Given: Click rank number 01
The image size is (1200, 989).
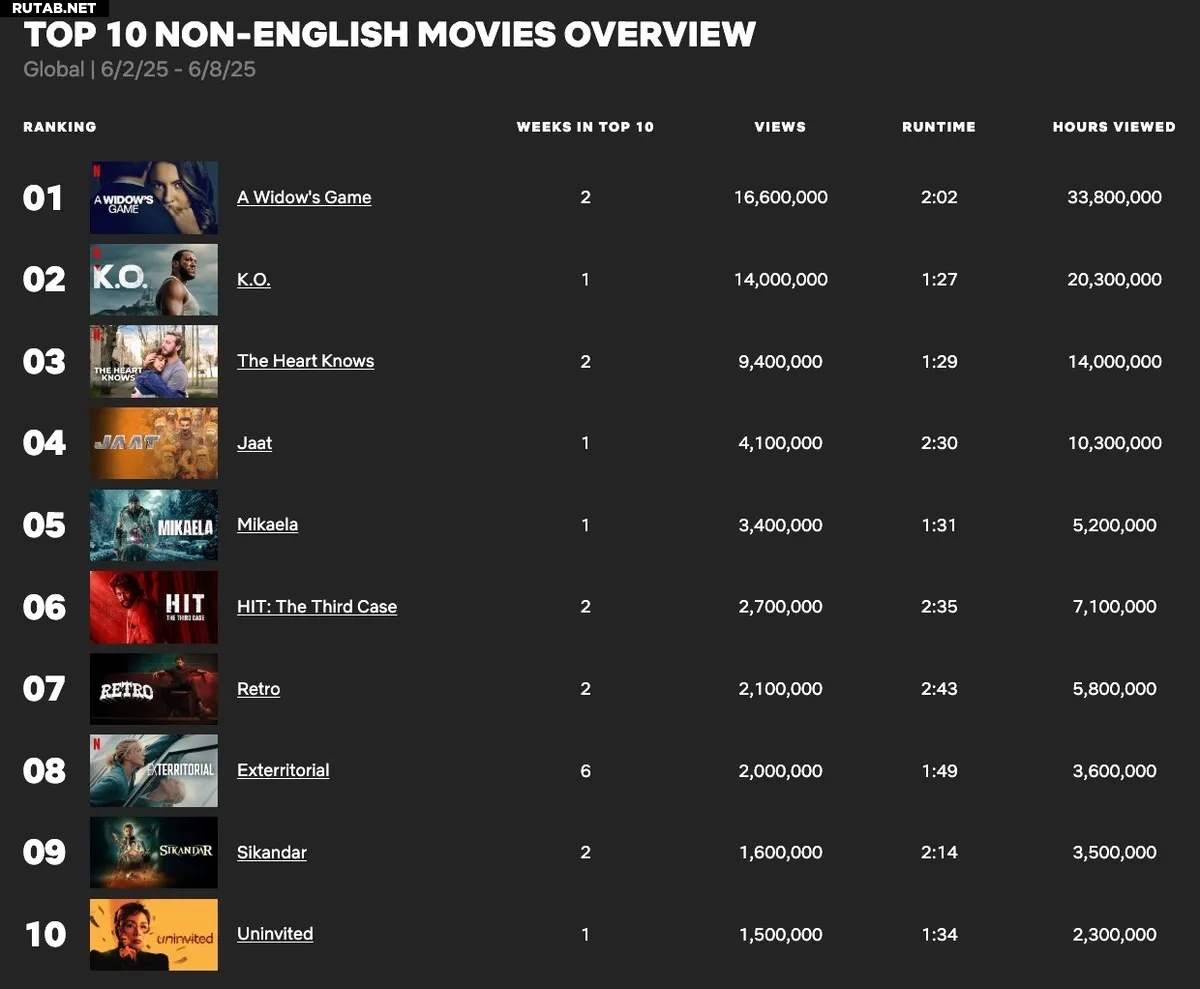Looking at the screenshot, I should click(43, 198).
